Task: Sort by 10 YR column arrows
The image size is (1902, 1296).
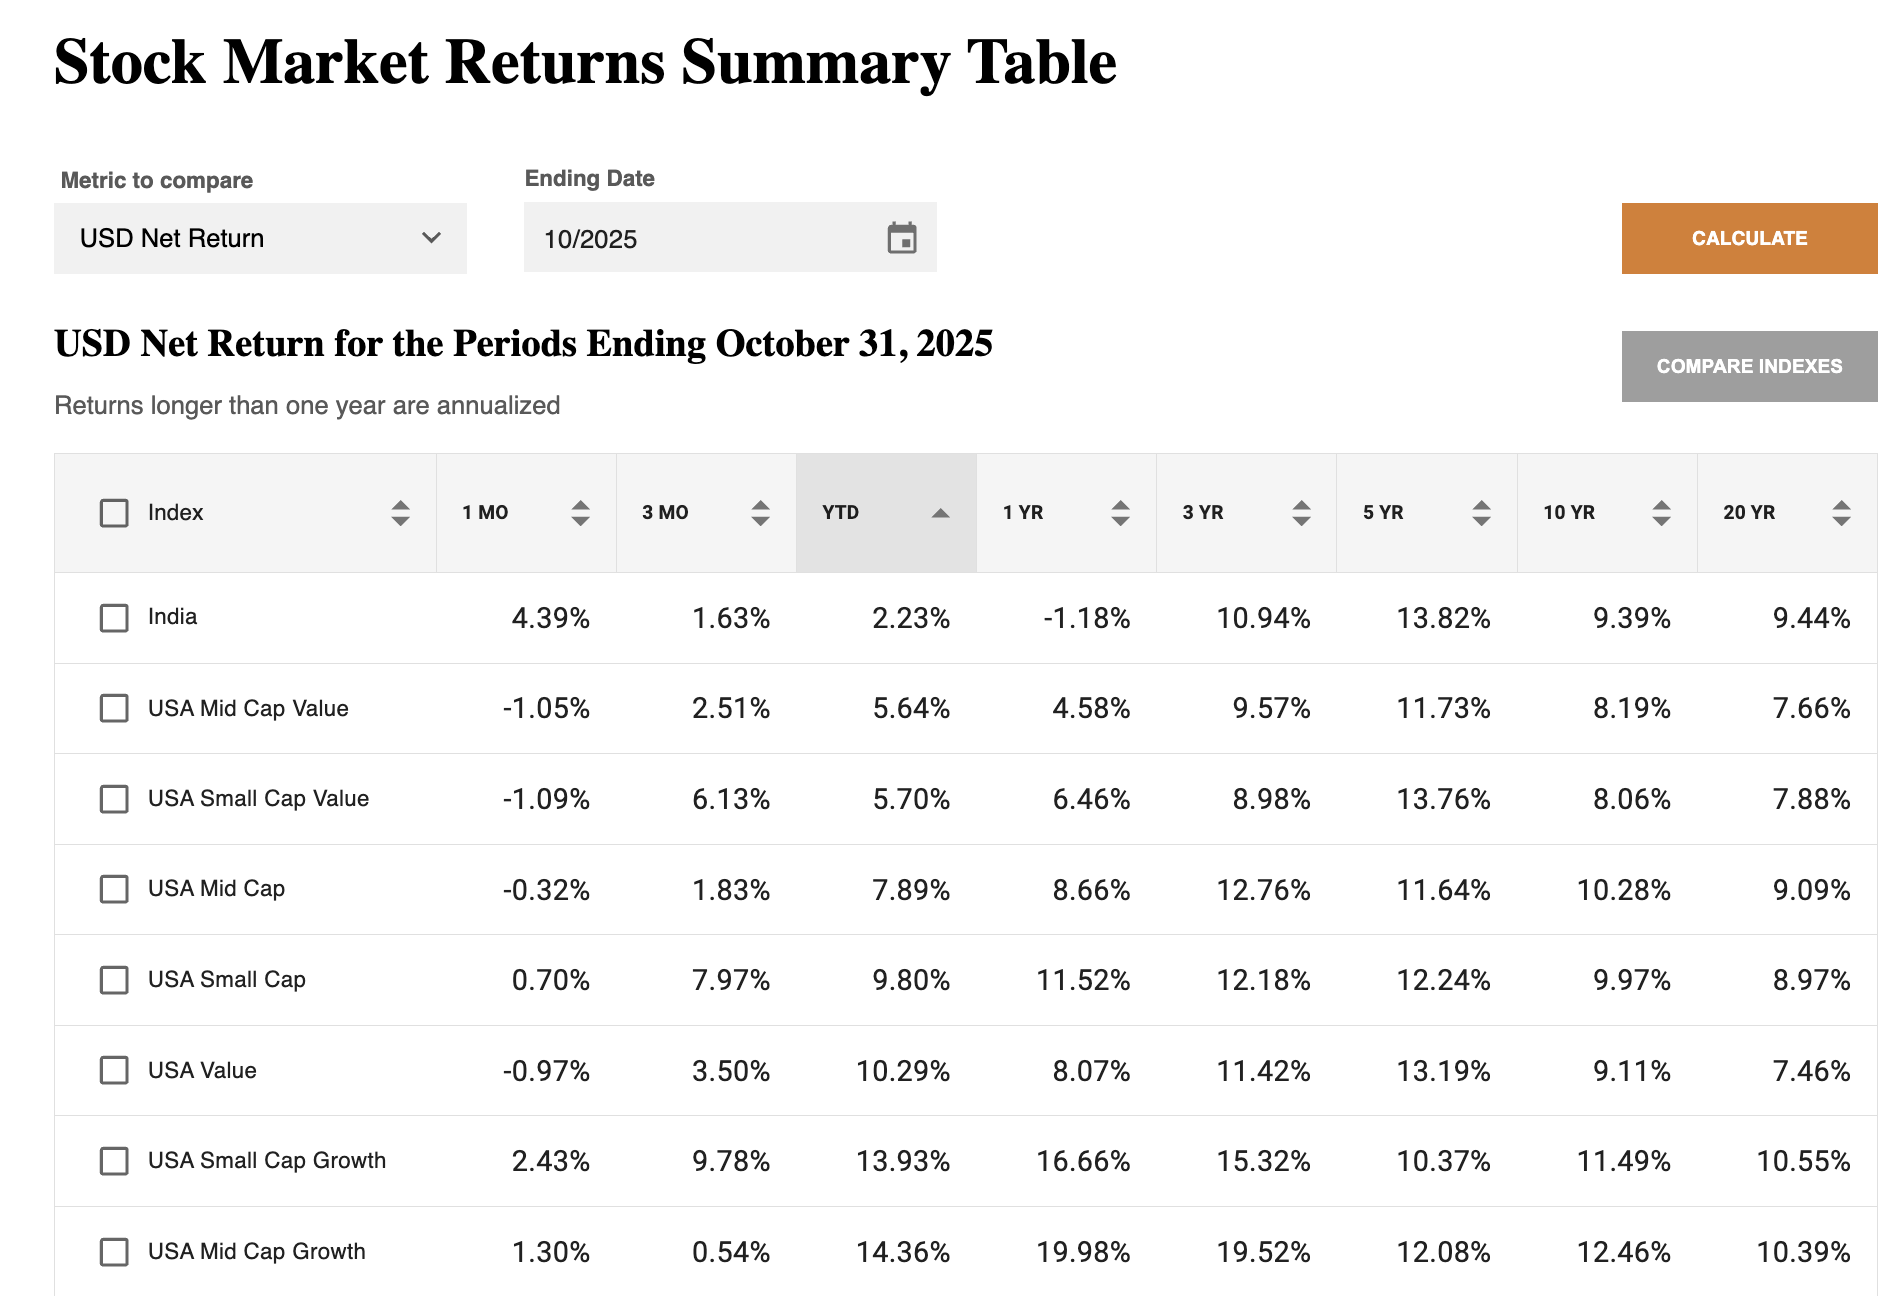Action: click(1661, 513)
